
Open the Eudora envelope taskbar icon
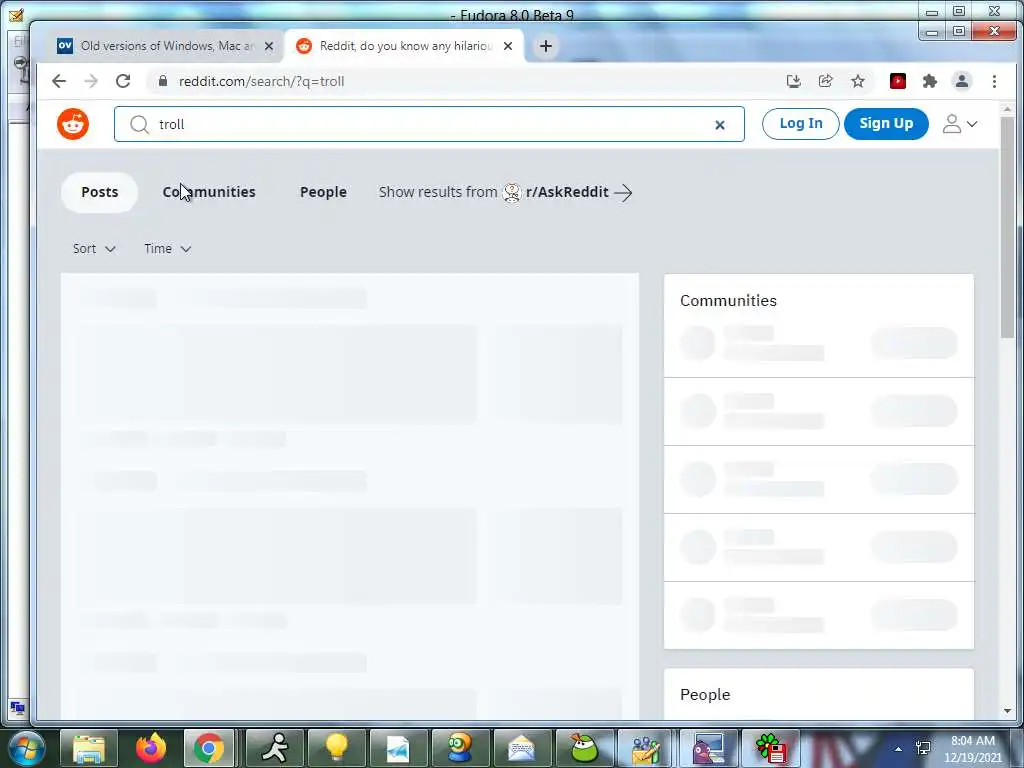click(522, 748)
